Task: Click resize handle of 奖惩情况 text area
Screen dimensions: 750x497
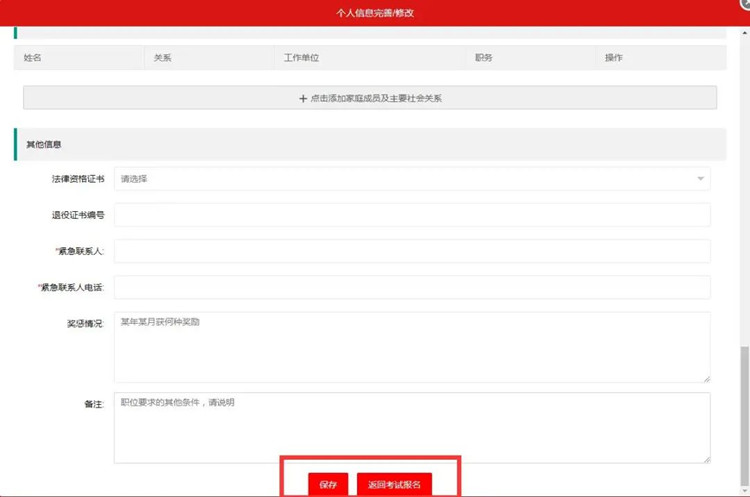Action: point(706,378)
